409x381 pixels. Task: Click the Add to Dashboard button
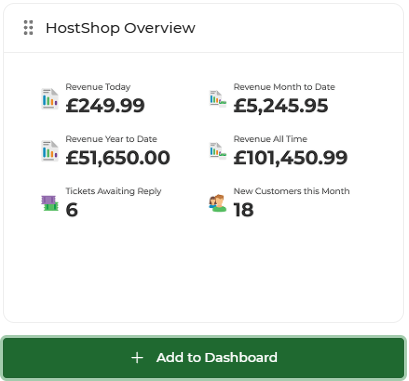pos(204,358)
